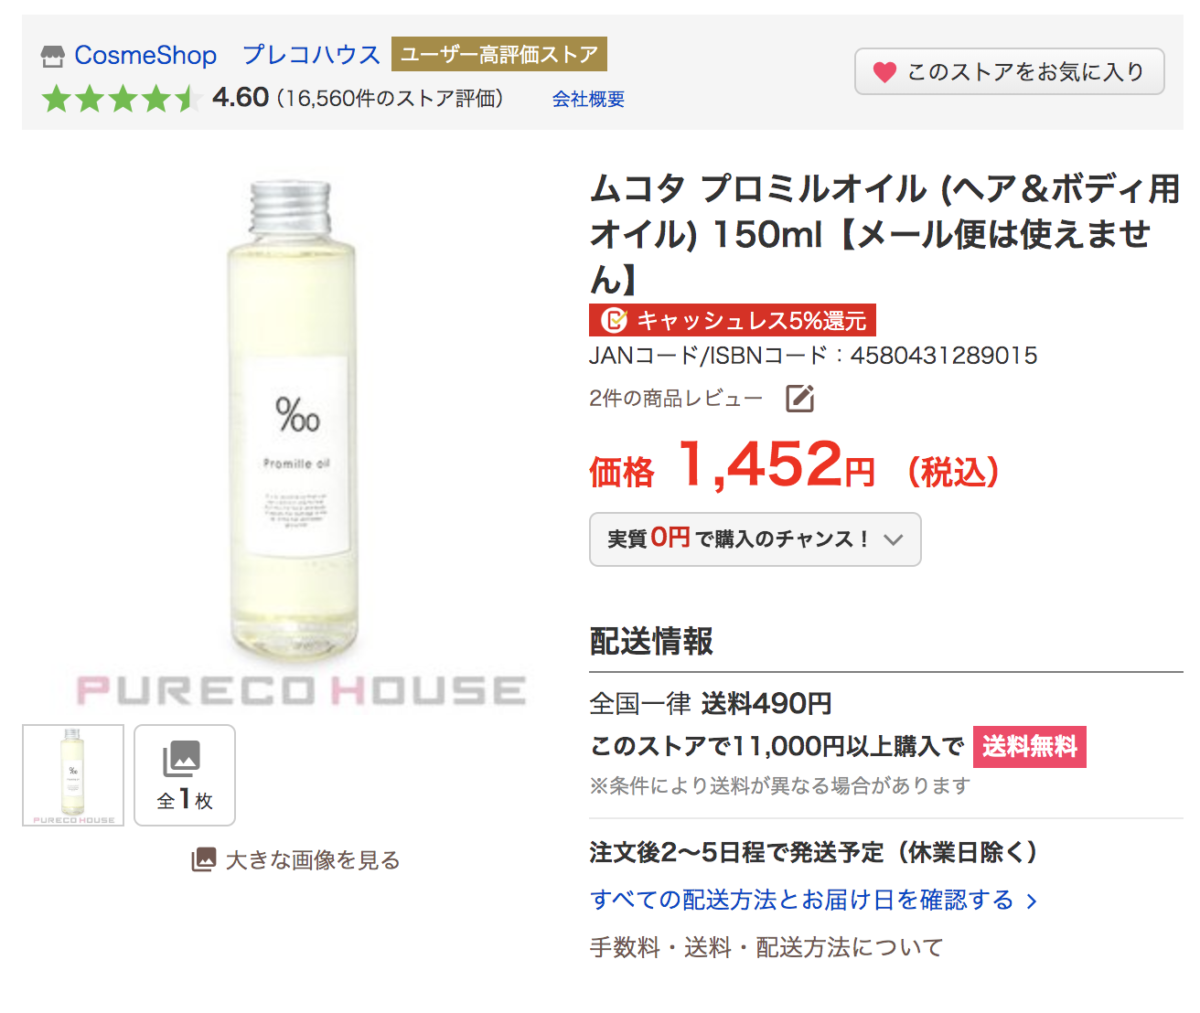Open 2件の商品レビュー reviews link

(x=675, y=399)
